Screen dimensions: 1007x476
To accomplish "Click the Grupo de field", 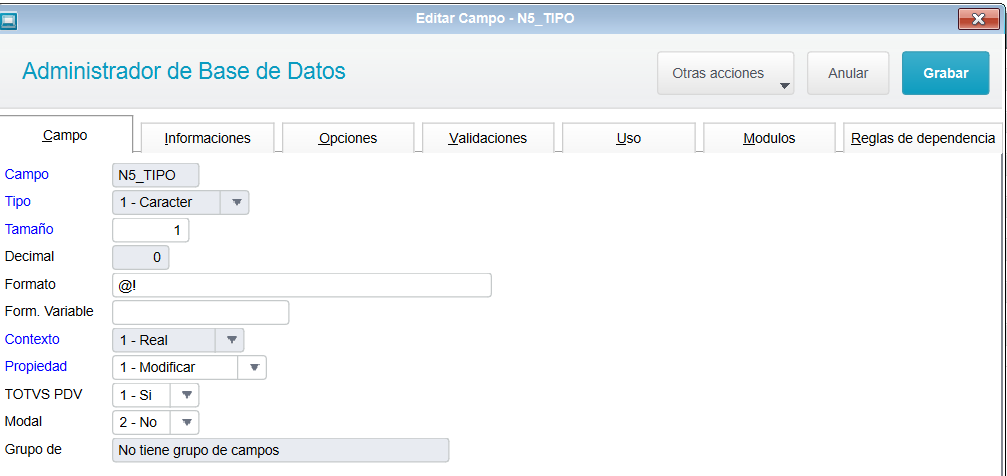I will click(281, 450).
